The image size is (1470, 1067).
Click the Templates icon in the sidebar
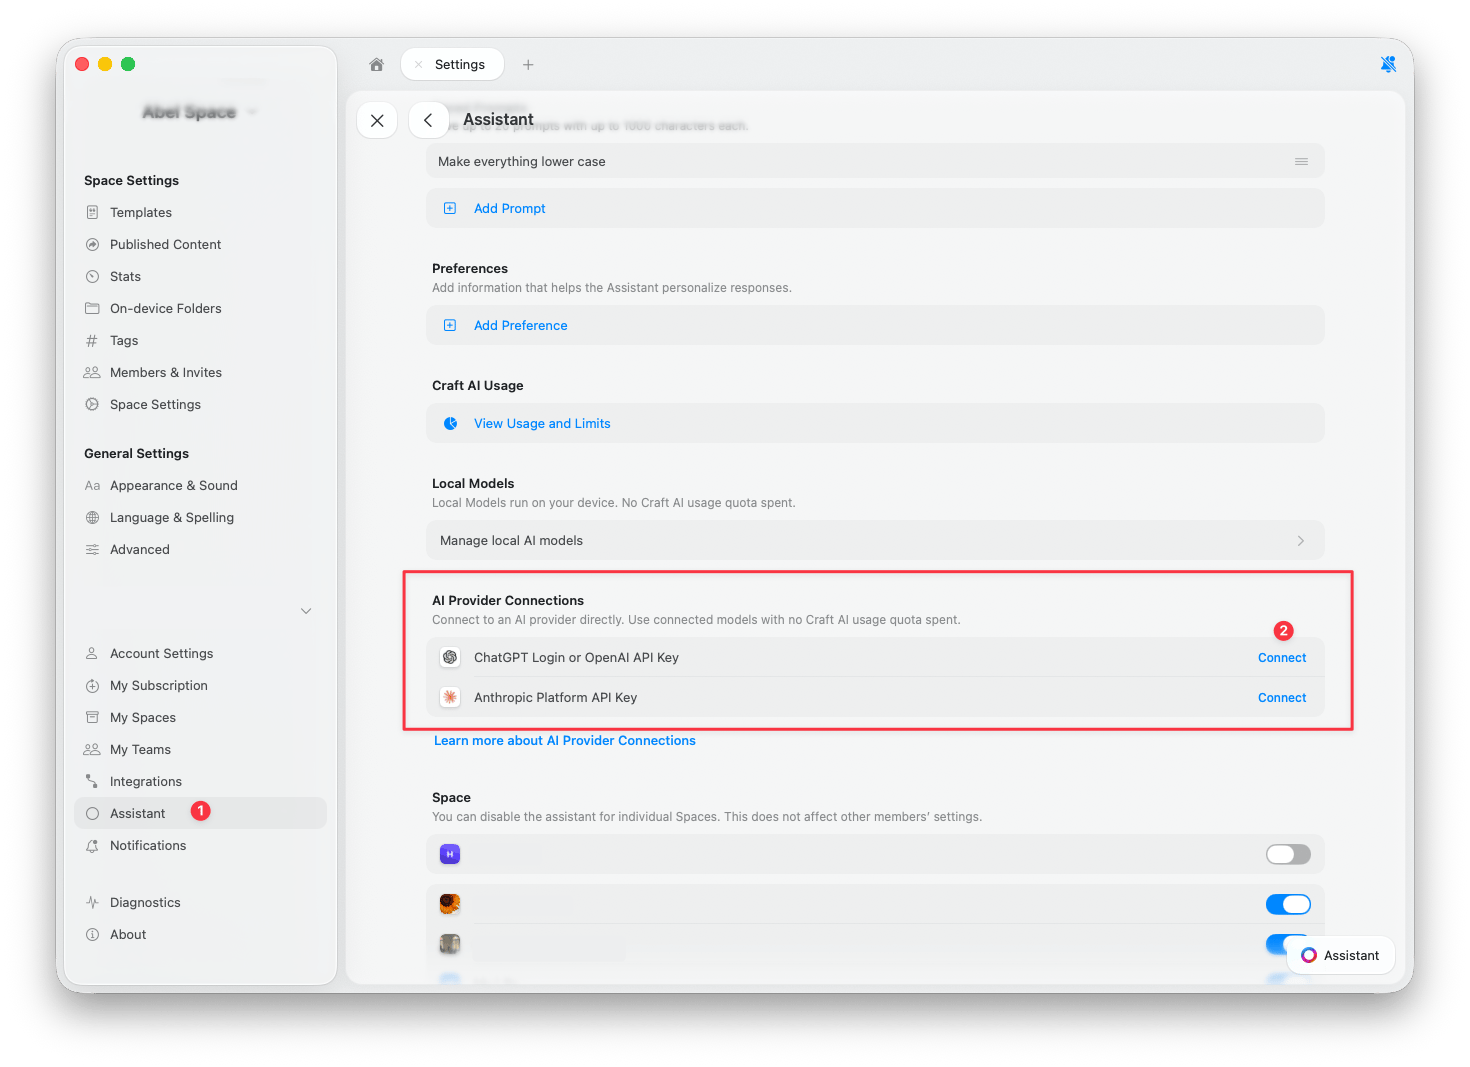pyautogui.click(x=92, y=212)
